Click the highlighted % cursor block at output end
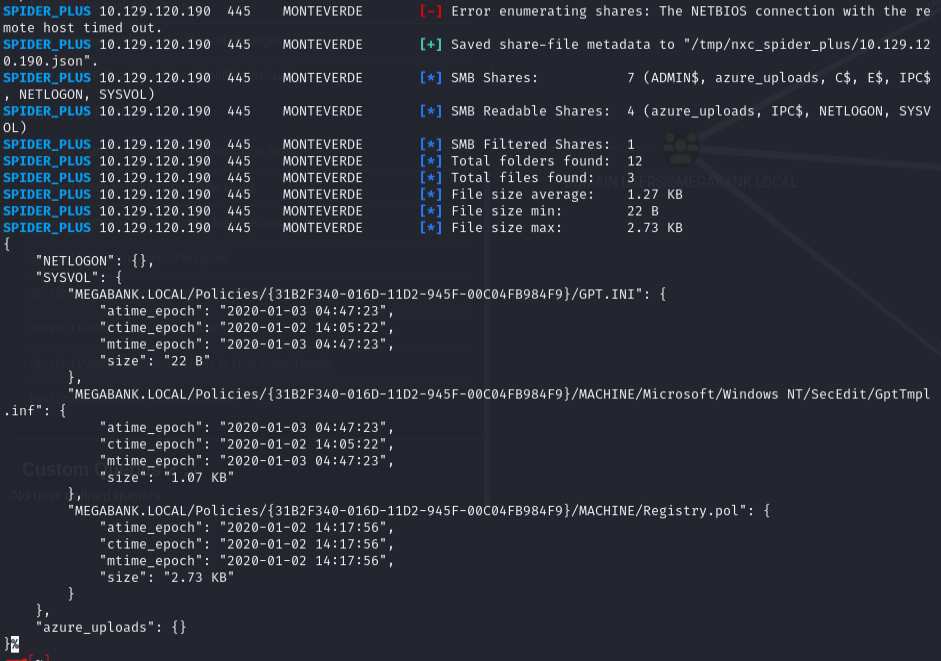This screenshot has height=661, width=941. coord(14,643)
